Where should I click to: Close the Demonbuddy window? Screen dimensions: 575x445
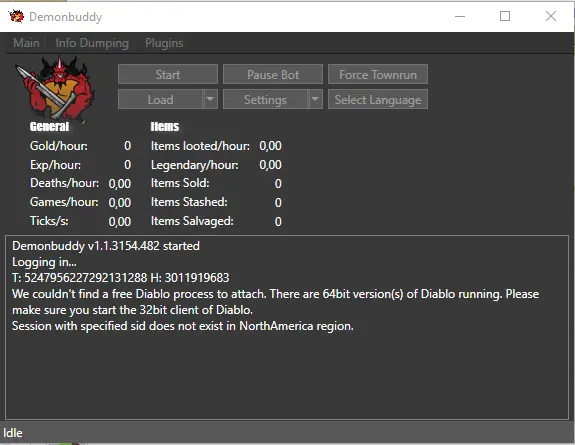tap(551, 16)
